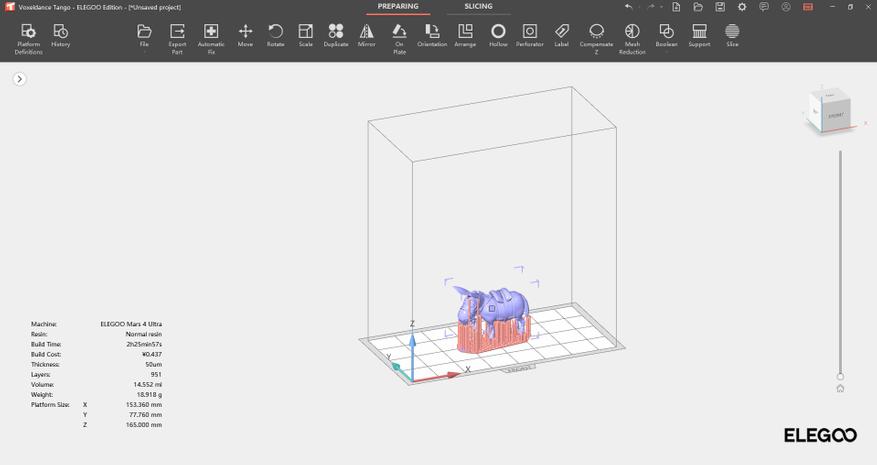The image size is (877, 465).
Task: Click the History toolbar icon
Action: [60, 37]
